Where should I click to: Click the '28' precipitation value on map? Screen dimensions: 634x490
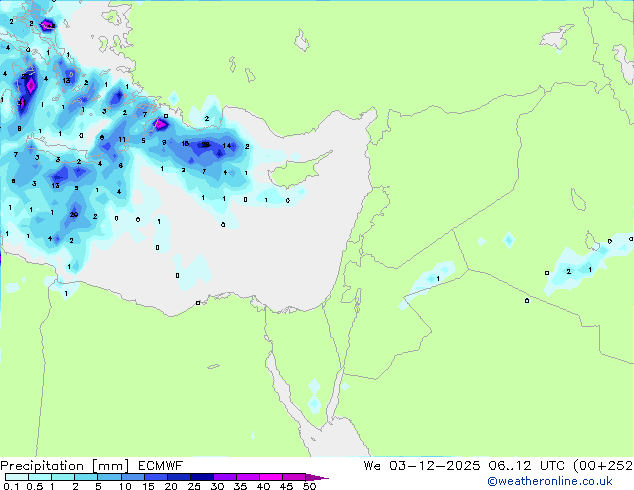tap(205, 144)
